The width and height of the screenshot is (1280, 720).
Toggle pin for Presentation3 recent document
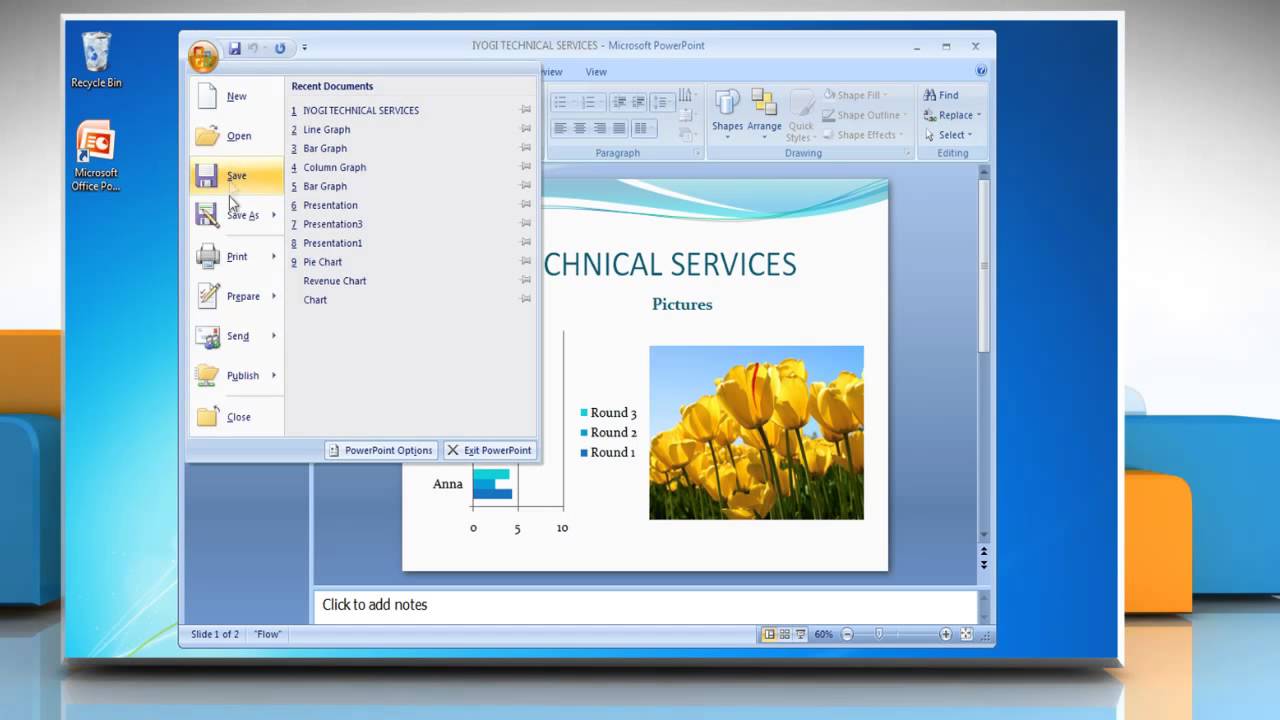[x=526, y=224]
